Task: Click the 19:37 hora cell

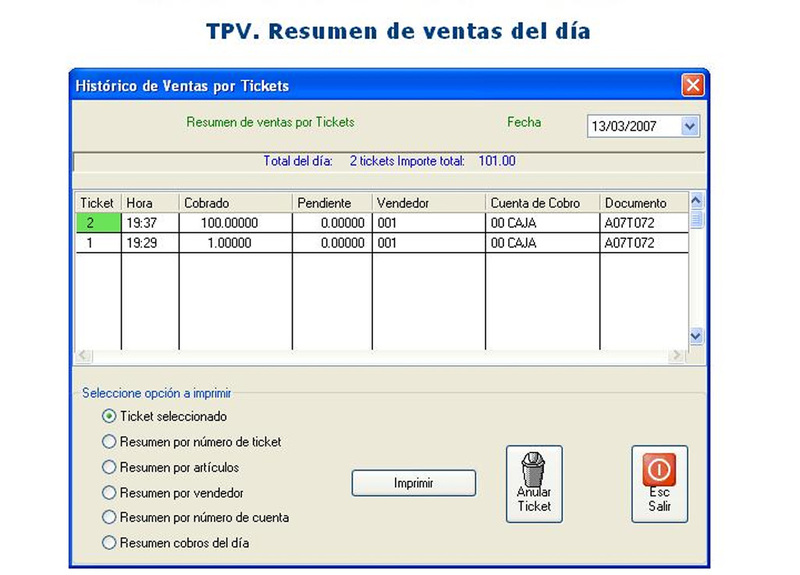Action: 150,223
